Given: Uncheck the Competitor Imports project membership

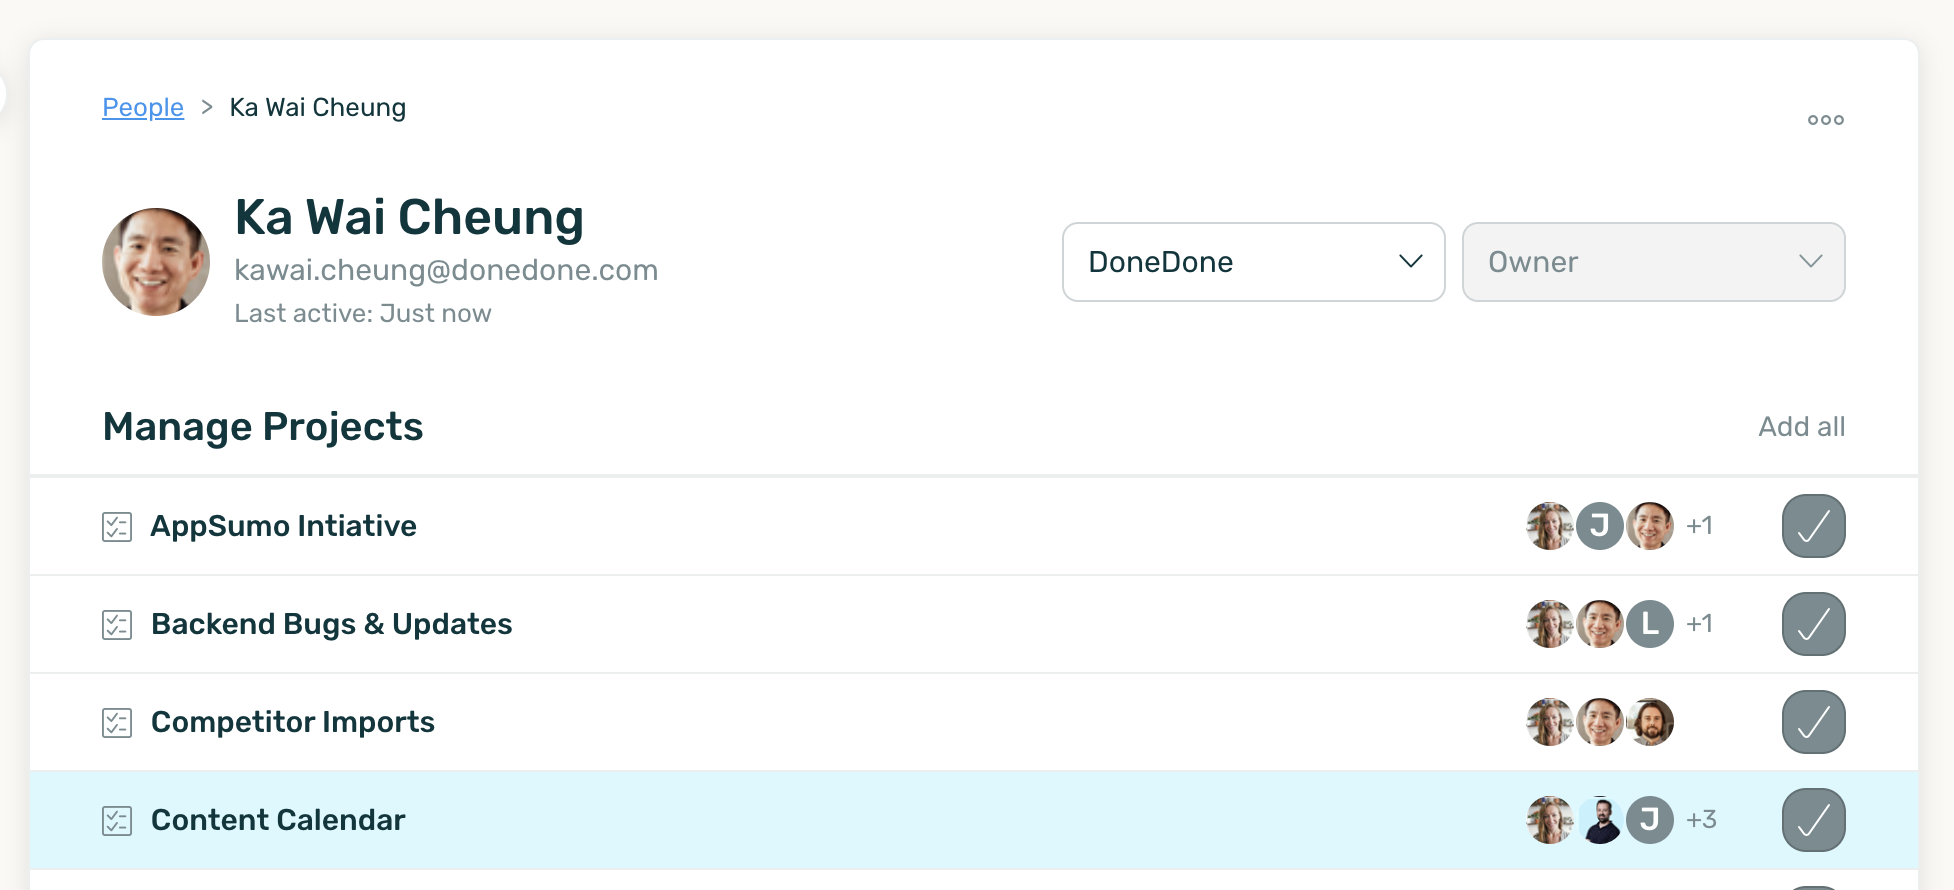Looking at the screenshot, I should 1814,722.
